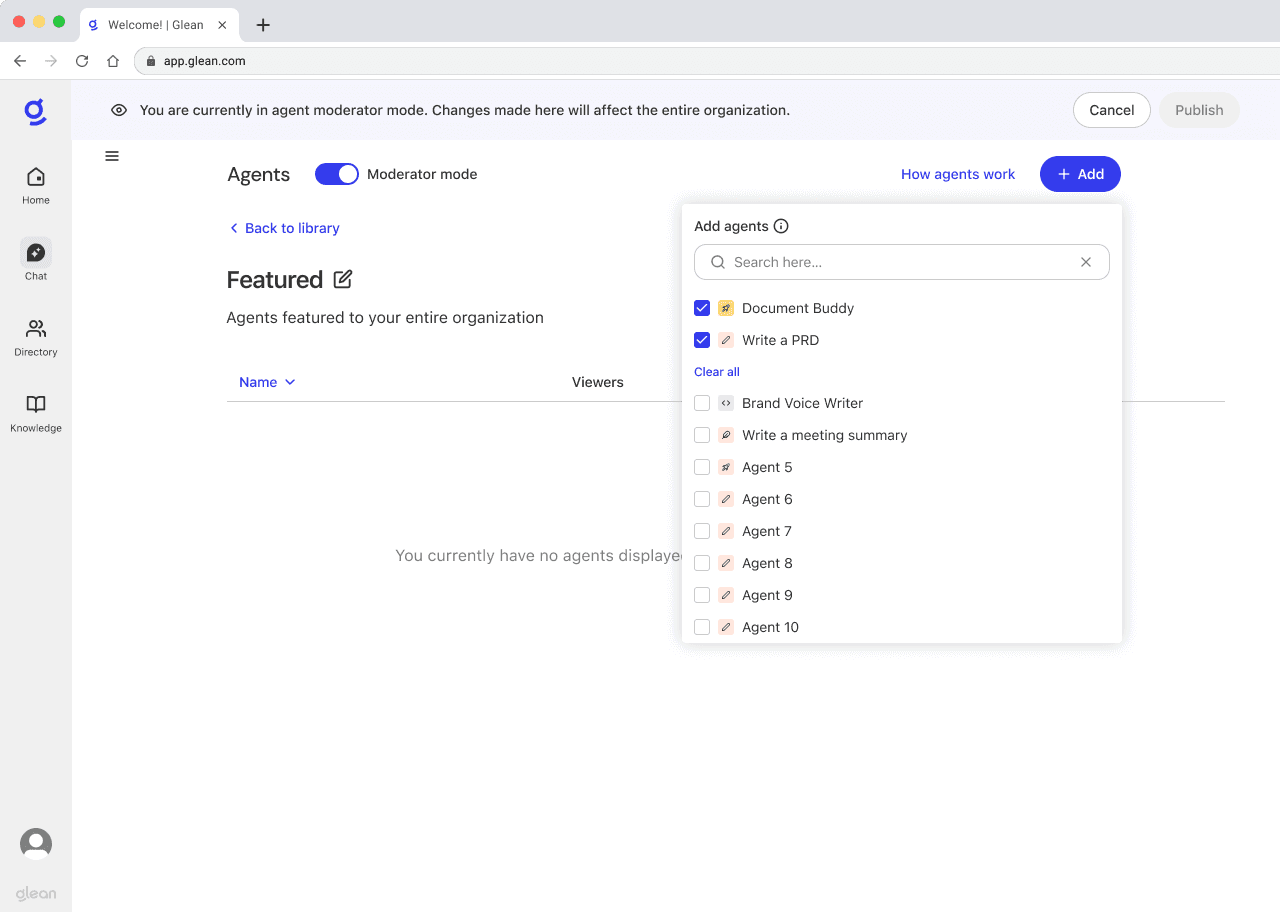This screenshot has width=1280, height=912.
Task: Uncheck Write a PRD checkbox
Action: [702, 340]
